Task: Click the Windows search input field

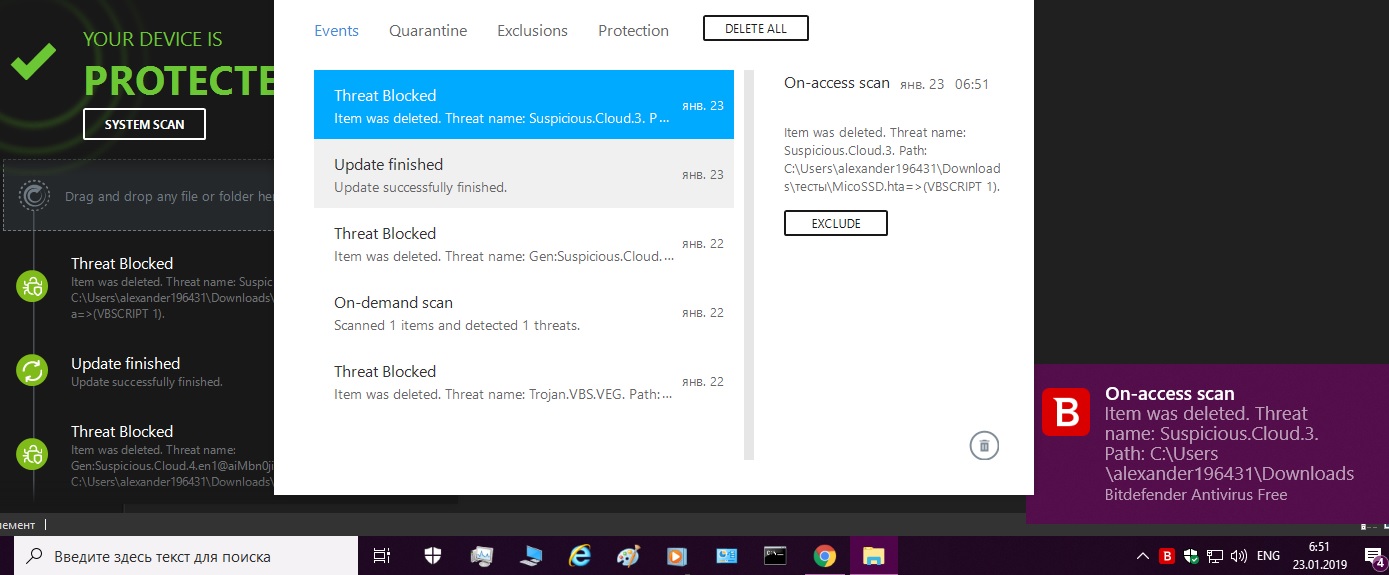Action: click(x=186, y=556)
